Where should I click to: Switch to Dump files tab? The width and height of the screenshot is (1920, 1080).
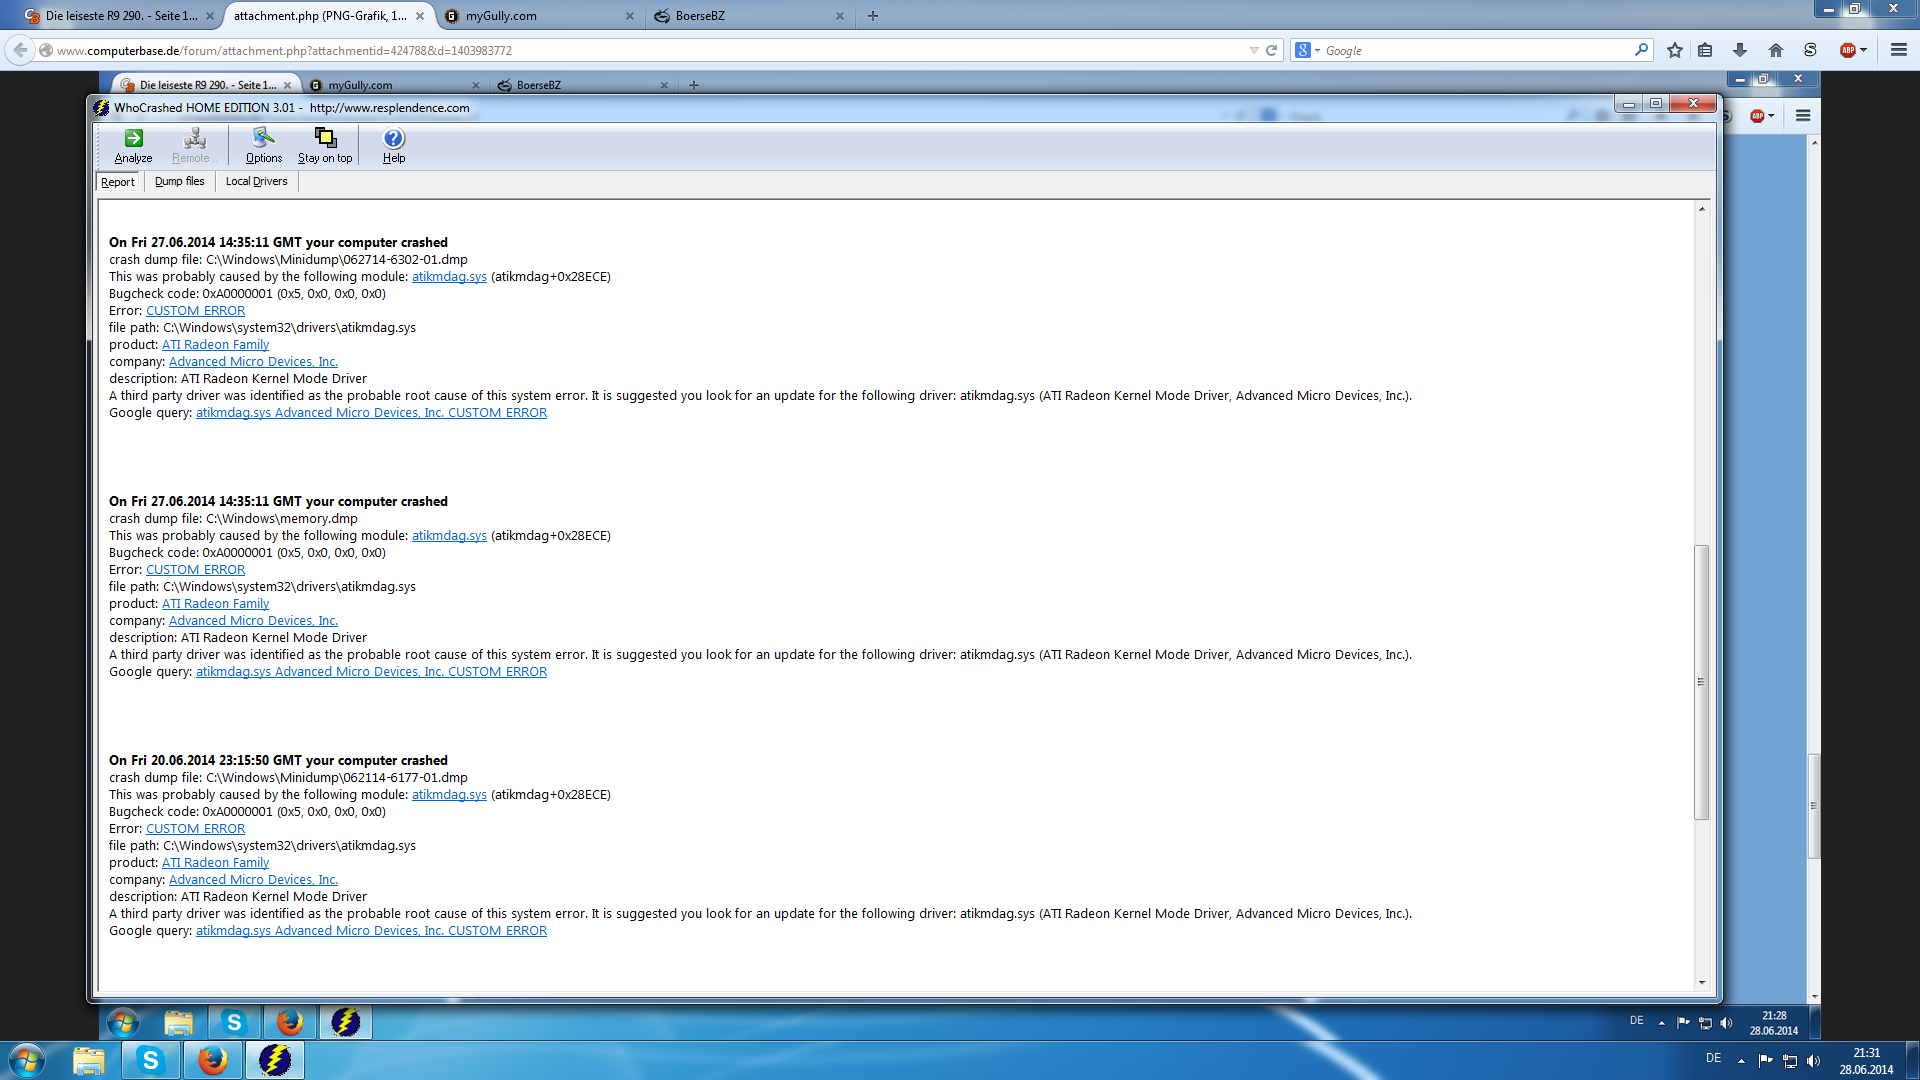(x=179, y=181)
